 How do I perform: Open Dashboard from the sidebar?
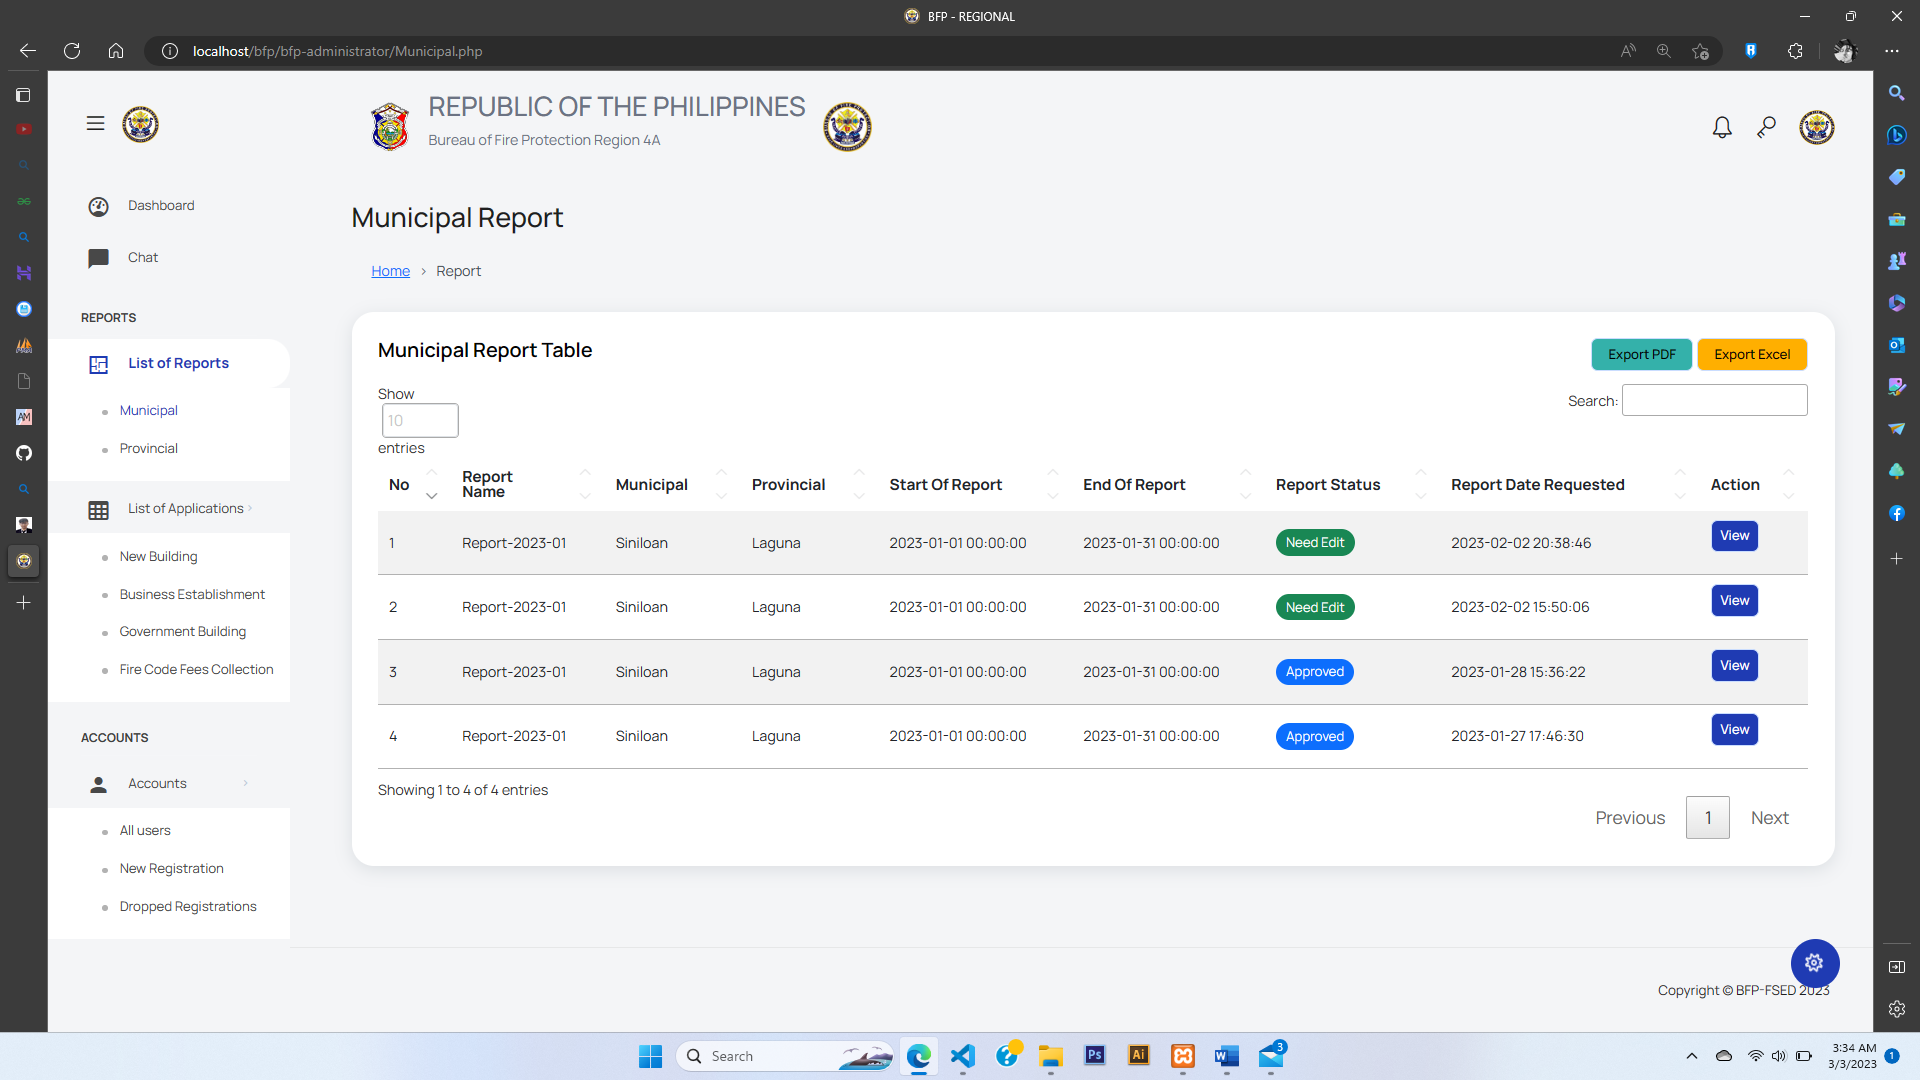(160, 205)
